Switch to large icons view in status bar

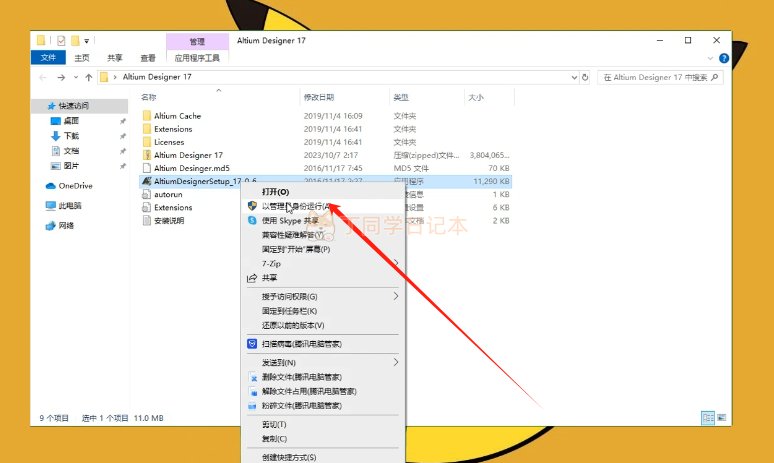721,418
